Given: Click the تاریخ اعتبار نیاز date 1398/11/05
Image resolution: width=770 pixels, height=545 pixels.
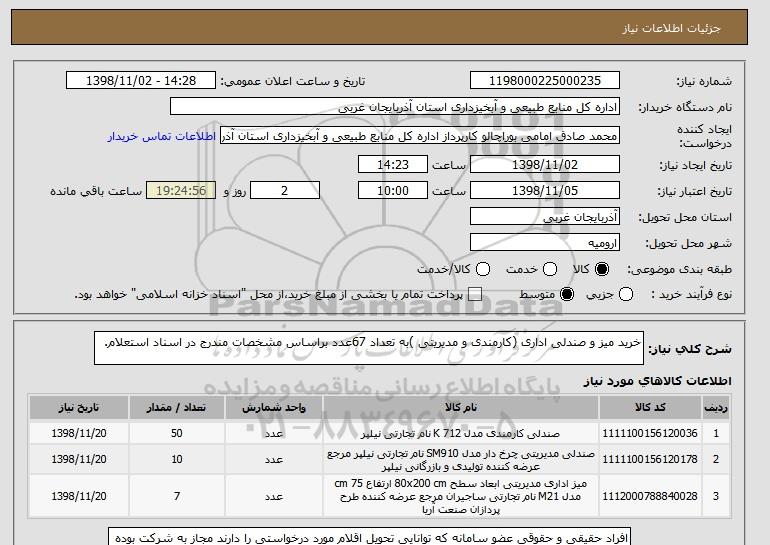Looking at the screenshot, I should [545, 191].
